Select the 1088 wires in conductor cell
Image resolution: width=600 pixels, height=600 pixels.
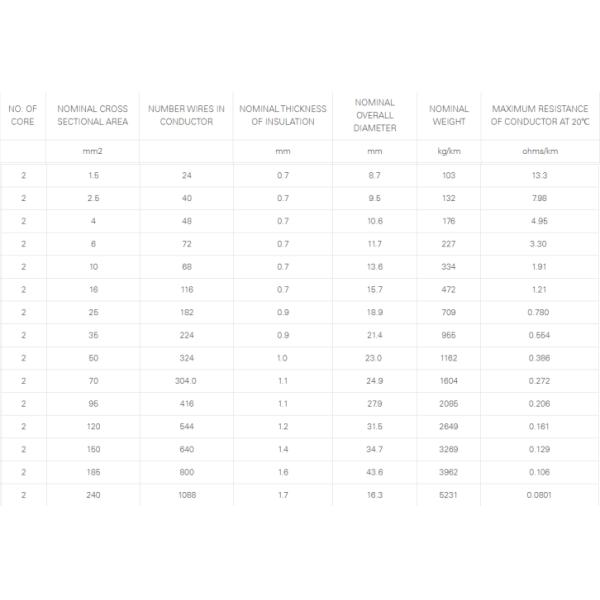pyautogui.click(x=186, y=494)
